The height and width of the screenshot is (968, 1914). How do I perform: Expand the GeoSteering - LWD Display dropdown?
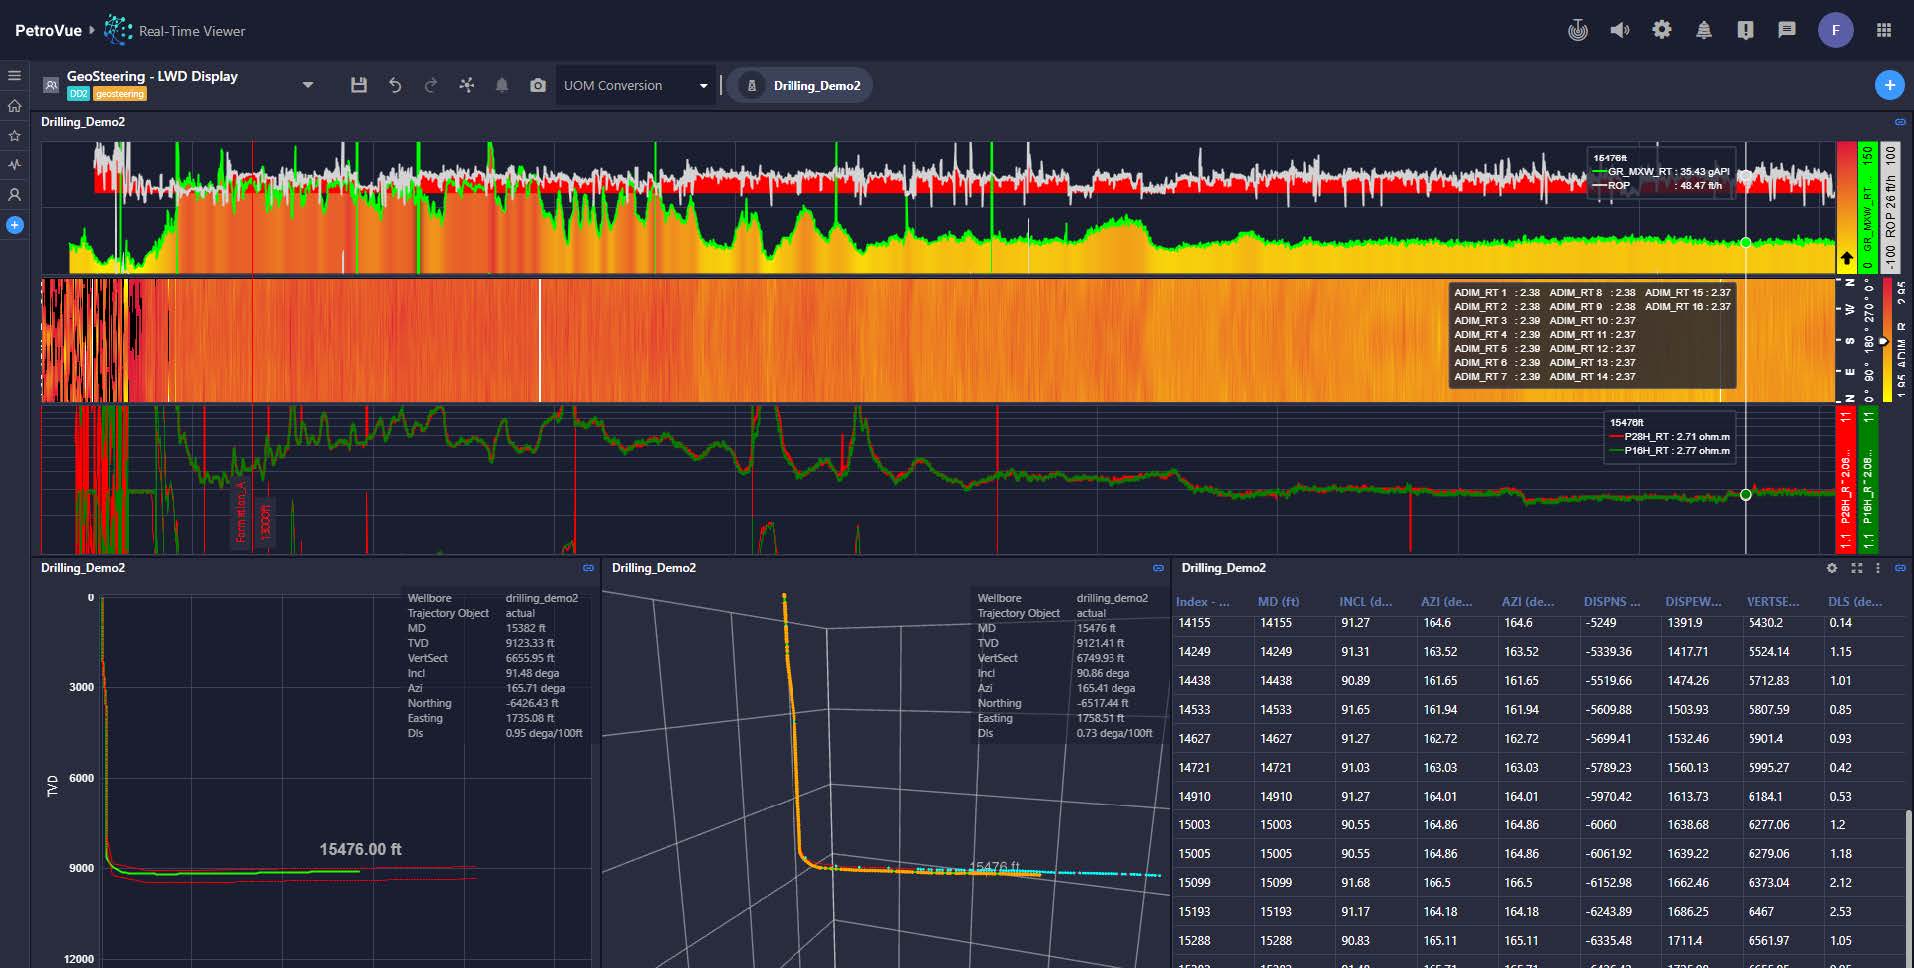[308, 85]
